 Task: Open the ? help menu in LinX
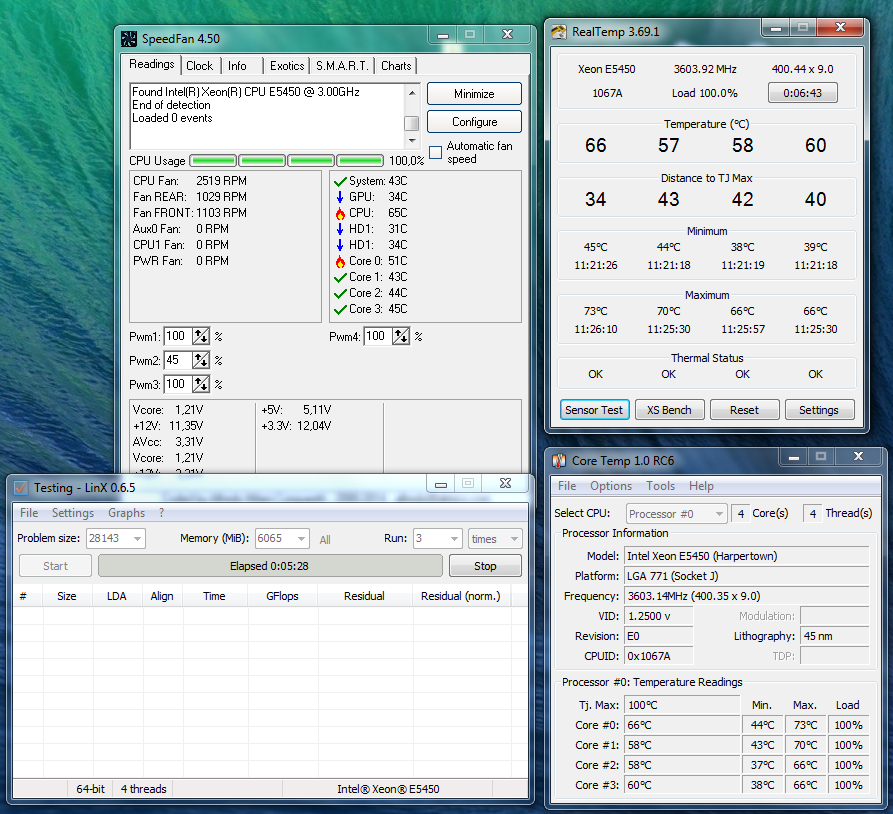tap(162, 513)
